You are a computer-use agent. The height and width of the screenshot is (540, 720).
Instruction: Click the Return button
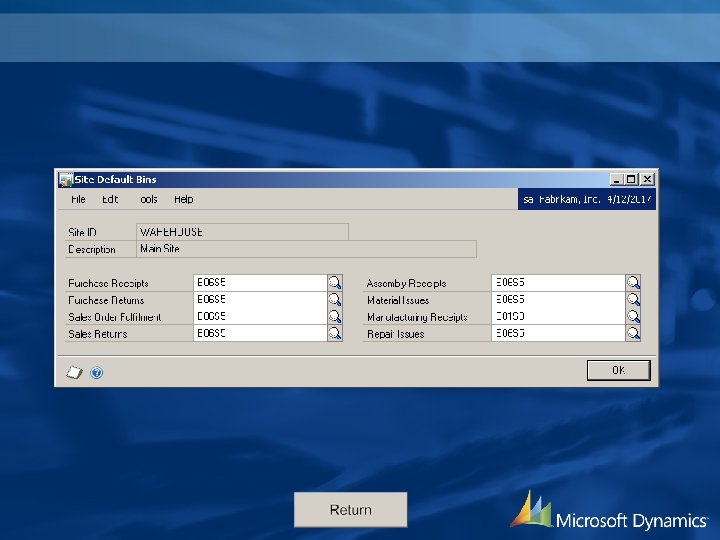350,510
